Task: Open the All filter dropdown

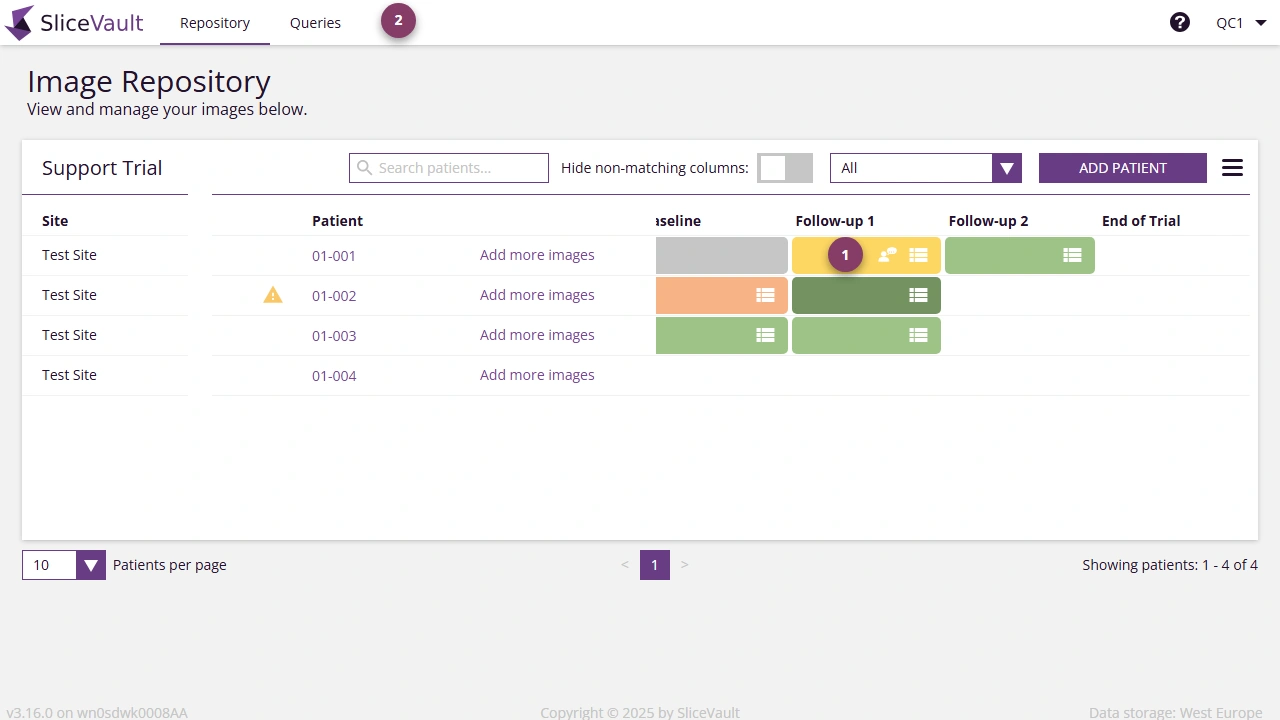Action: [1006, 167]
